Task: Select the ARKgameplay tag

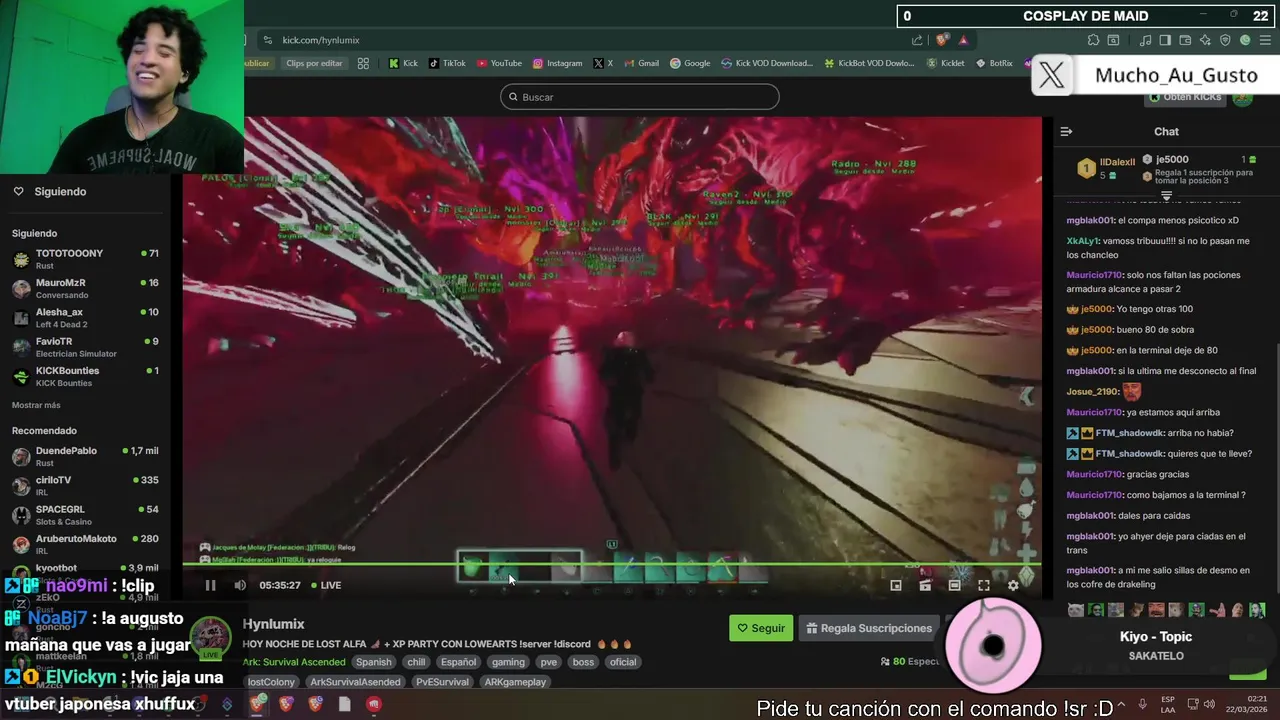Action: [515, 682]
